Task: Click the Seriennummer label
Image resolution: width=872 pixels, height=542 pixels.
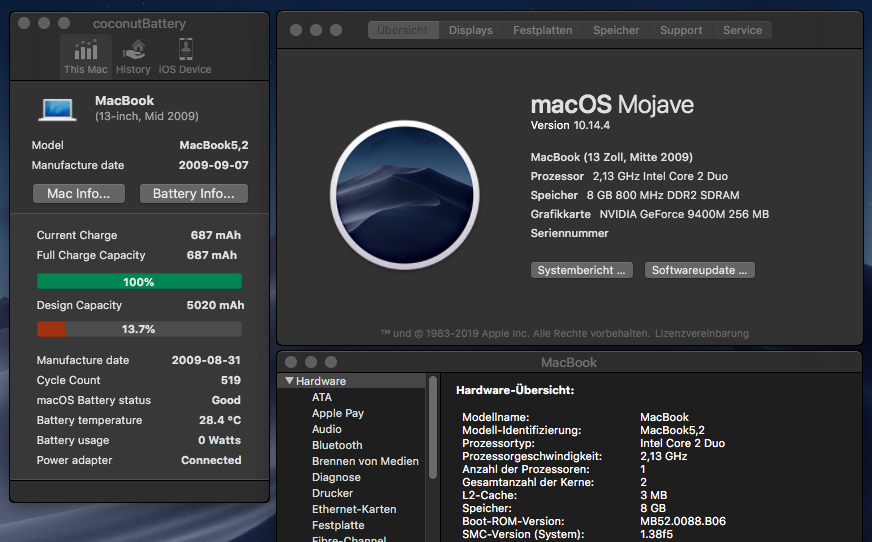Action: pyautogui.click(x=569, y=233)
